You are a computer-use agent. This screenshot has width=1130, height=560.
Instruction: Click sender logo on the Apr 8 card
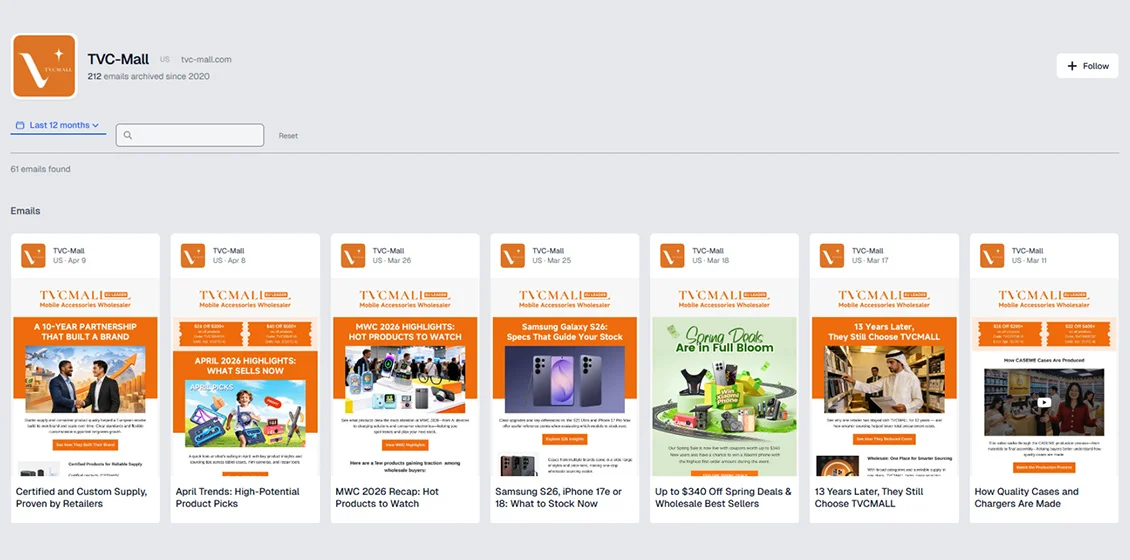[x=193, y=255]
